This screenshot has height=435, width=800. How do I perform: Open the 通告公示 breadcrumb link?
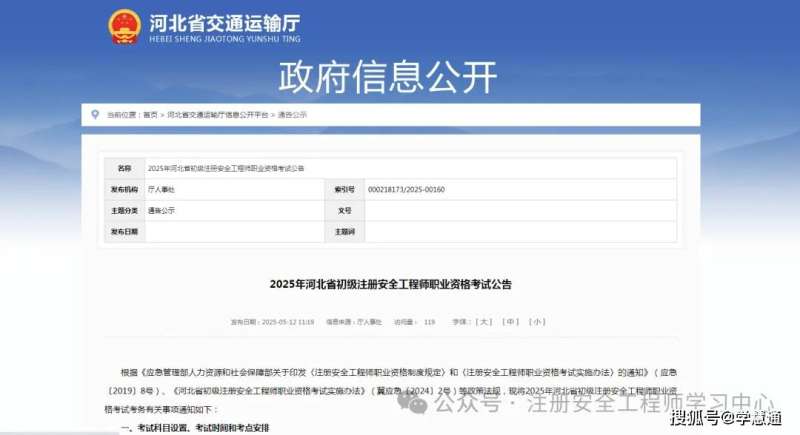(x=292, y=115)
